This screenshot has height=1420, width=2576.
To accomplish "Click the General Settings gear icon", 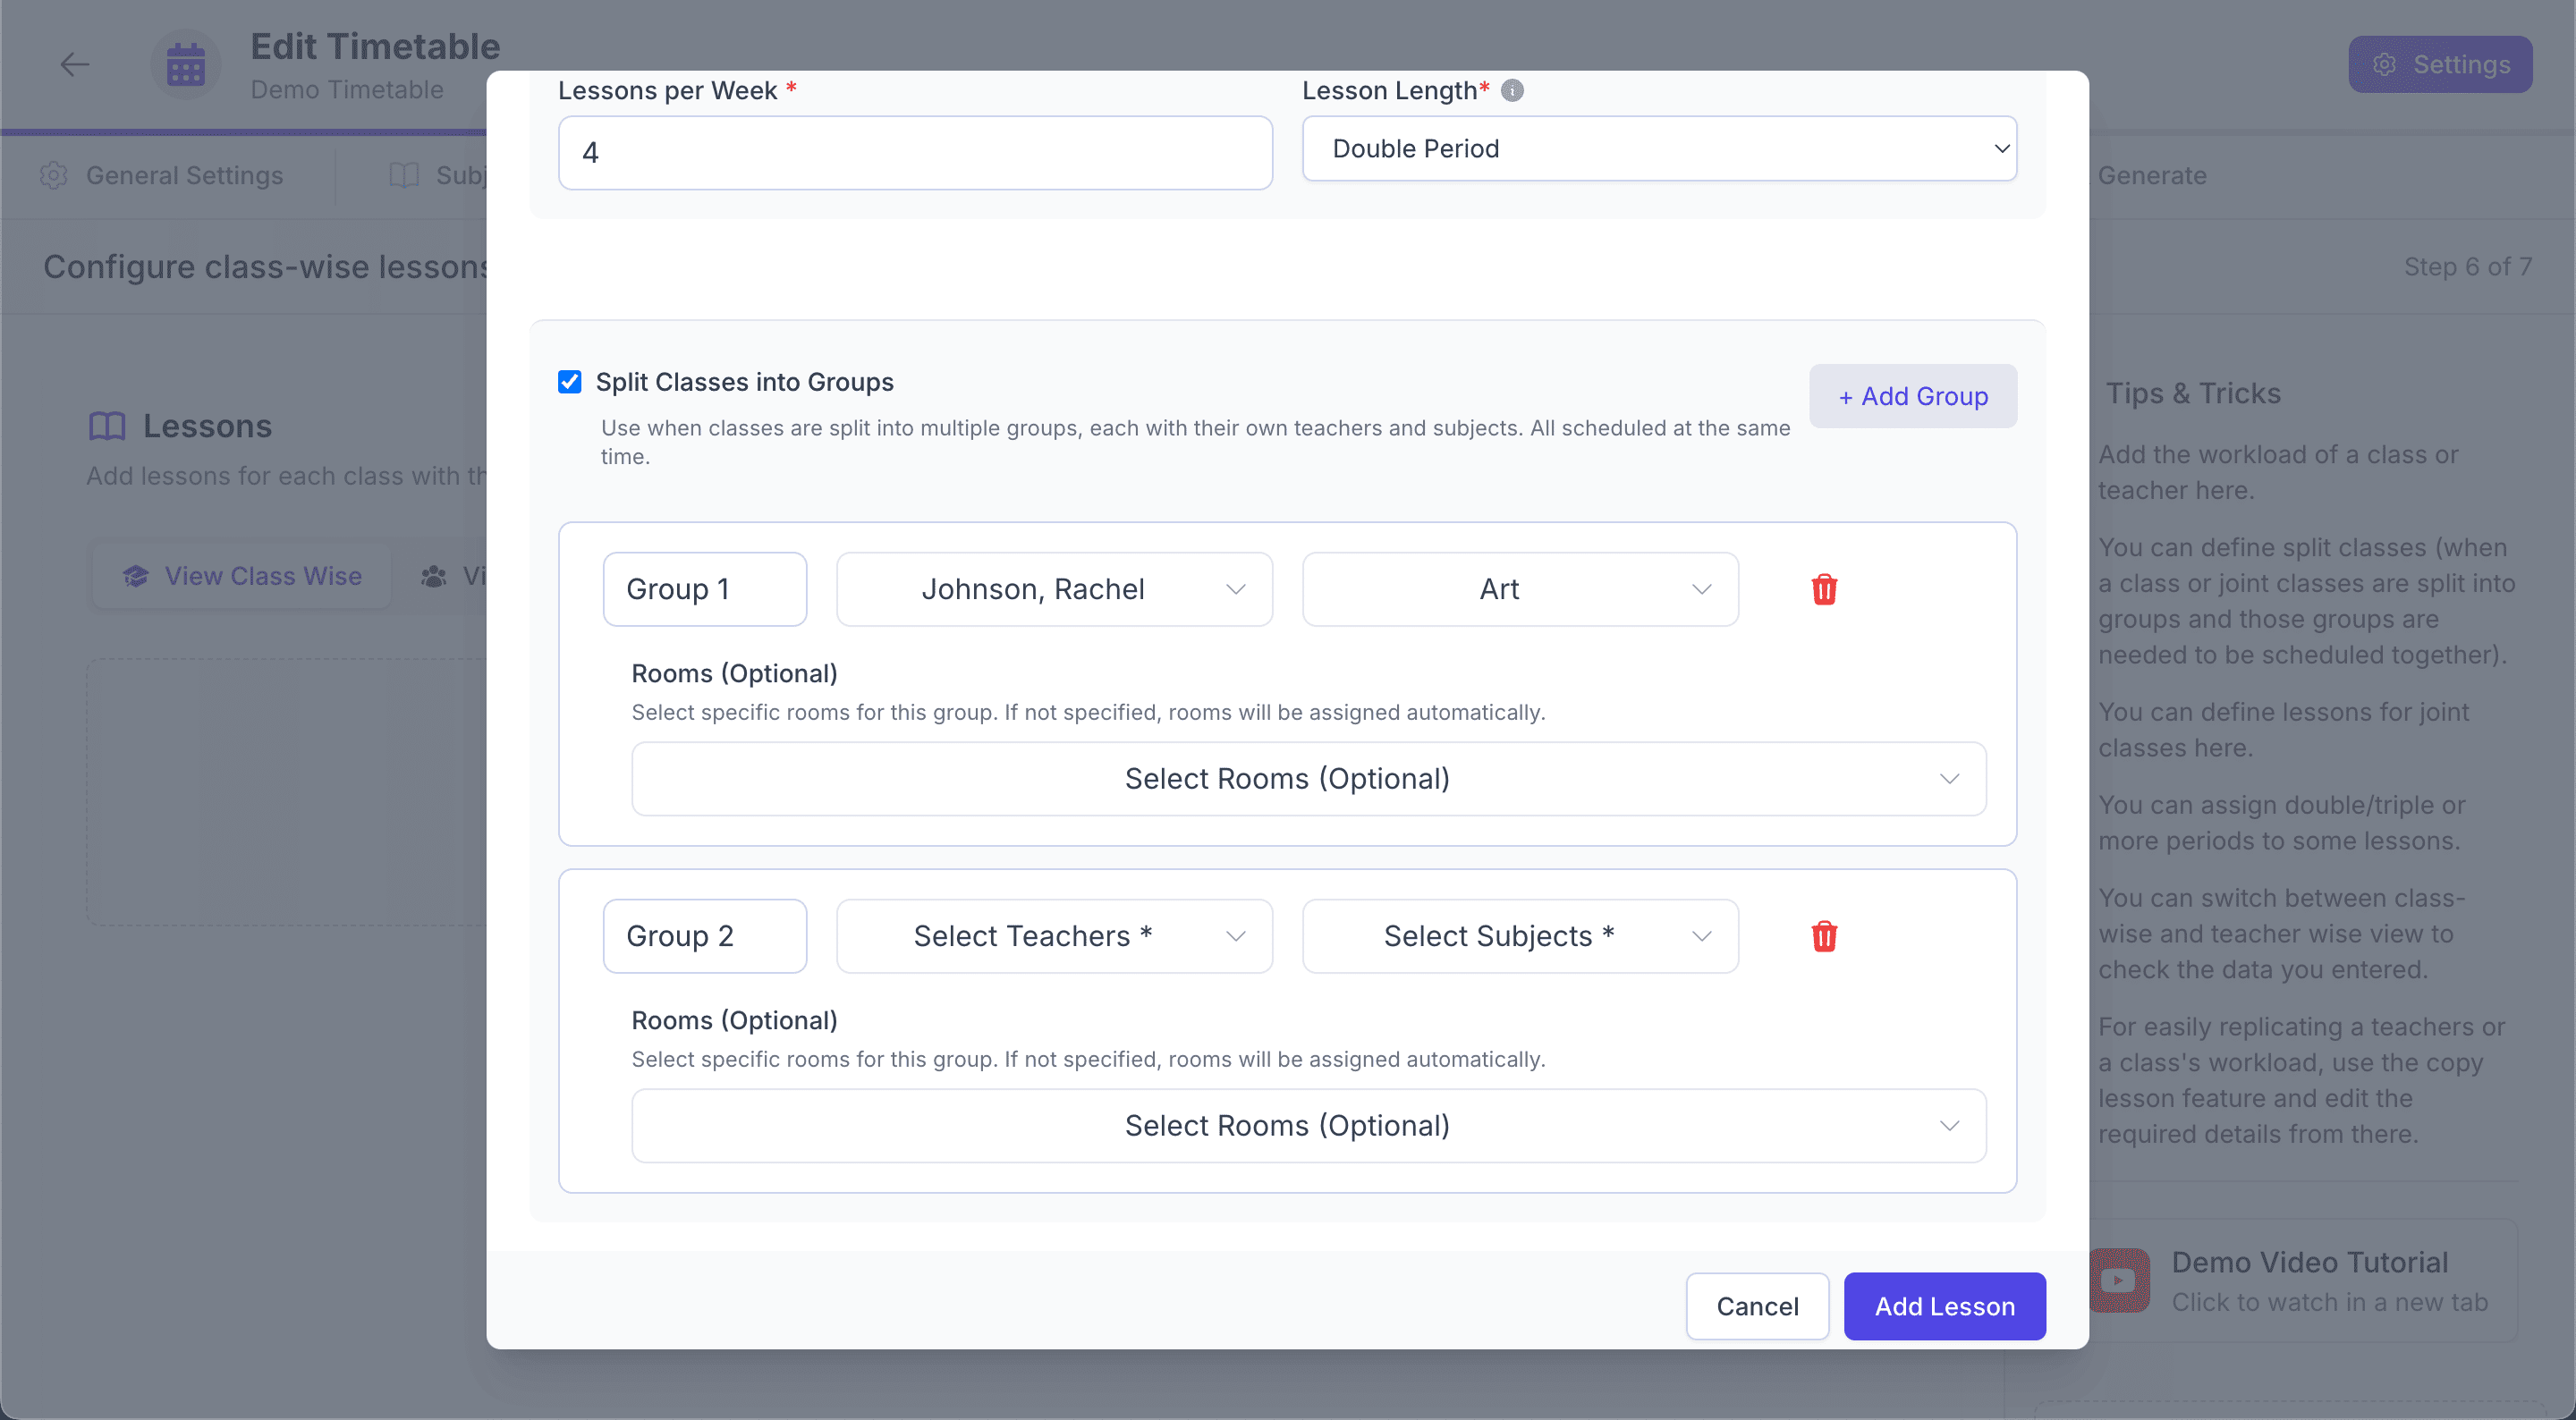I will 54,176.
